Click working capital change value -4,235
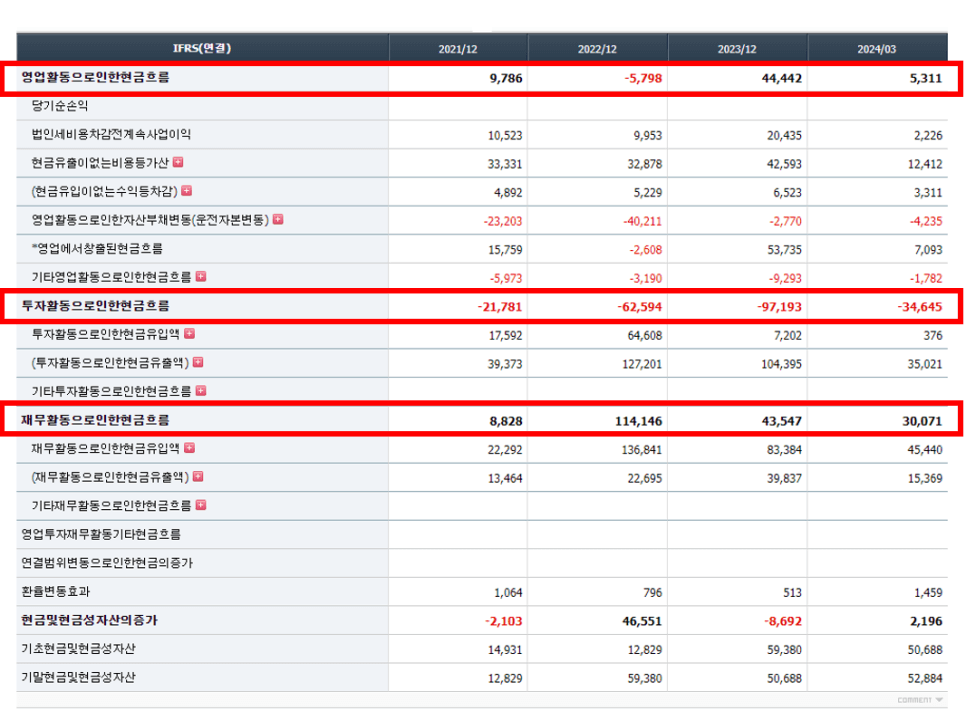The width and height of the screenshot is (966, 711). pyautogui.click(x=926, y=221)
